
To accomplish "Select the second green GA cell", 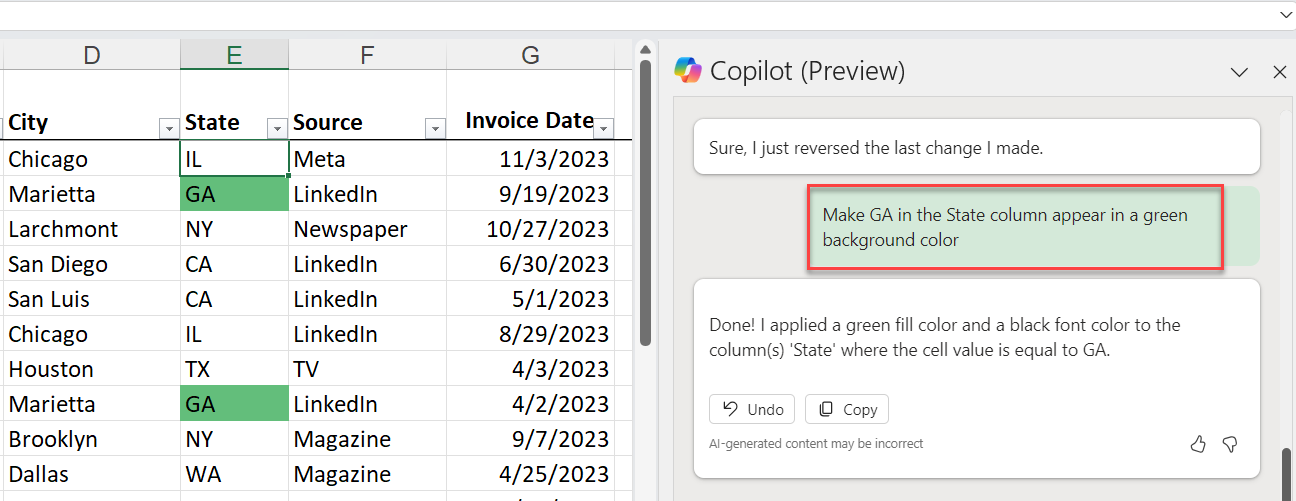I will click(234, 404).
